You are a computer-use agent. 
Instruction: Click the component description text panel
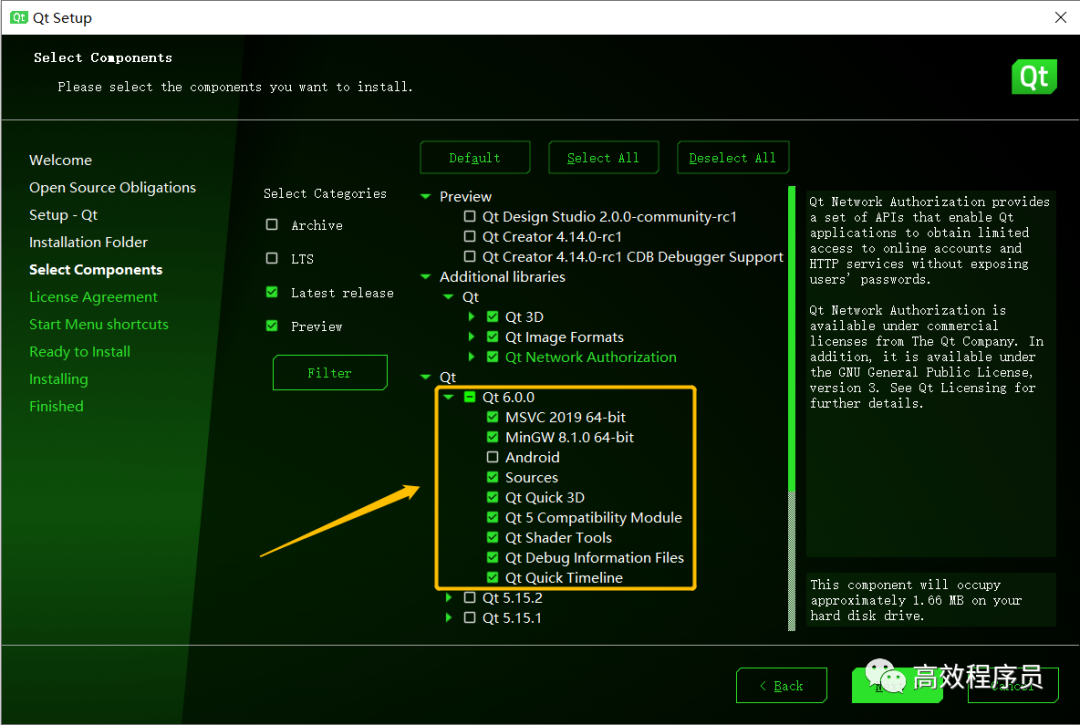[x=931, y=374]
